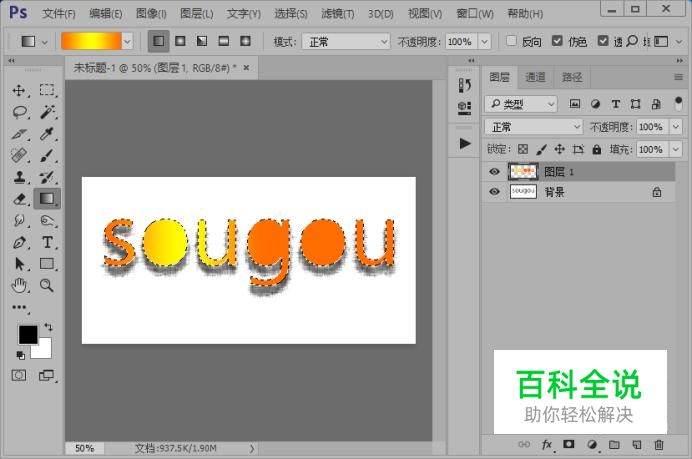Select the Spot Healing Brush tool
Screen dimensions: 692x459
click(19, 155)
